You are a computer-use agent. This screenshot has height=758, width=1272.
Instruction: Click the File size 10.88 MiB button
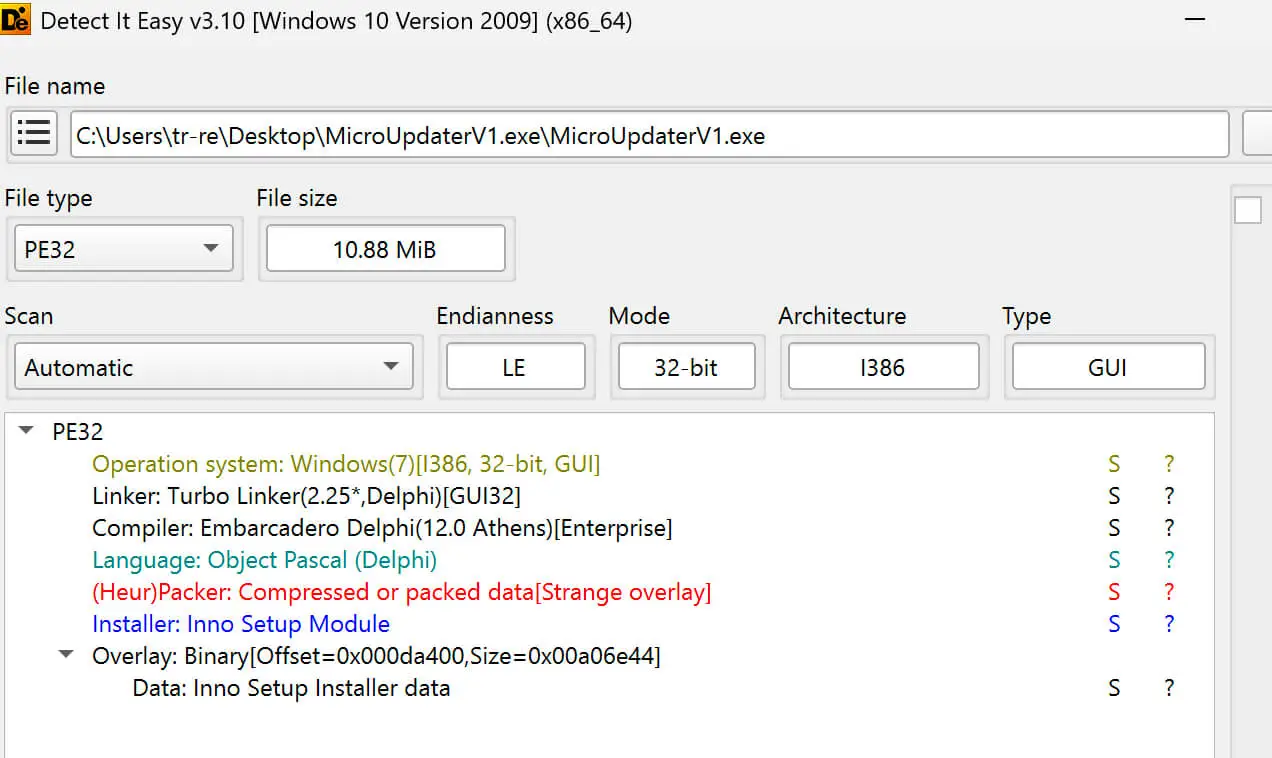(x=386, y=249)
